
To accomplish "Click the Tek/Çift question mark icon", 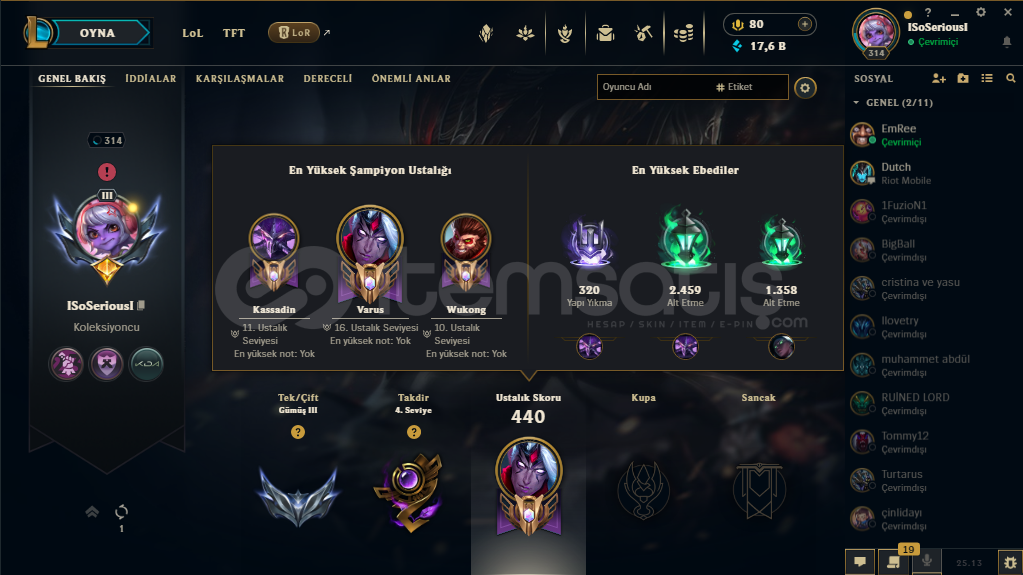I will point(298,432).
